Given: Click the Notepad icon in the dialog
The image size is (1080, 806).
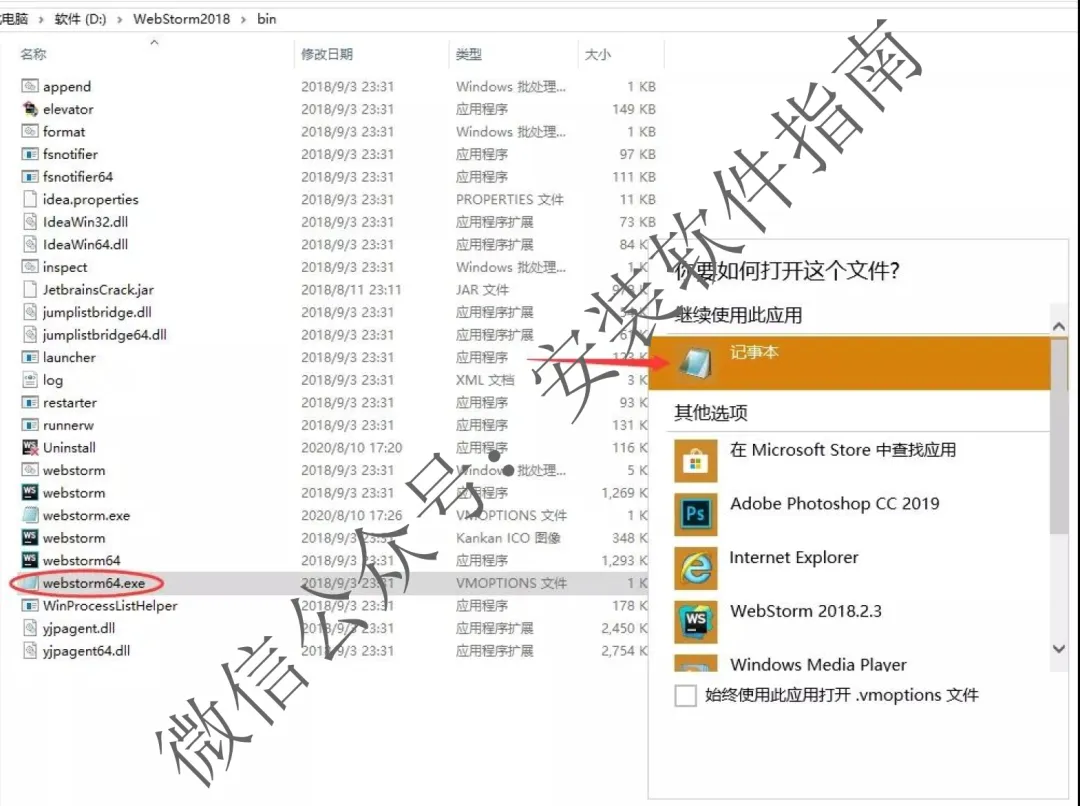Looking at the screenshot, I should point(695,362).
